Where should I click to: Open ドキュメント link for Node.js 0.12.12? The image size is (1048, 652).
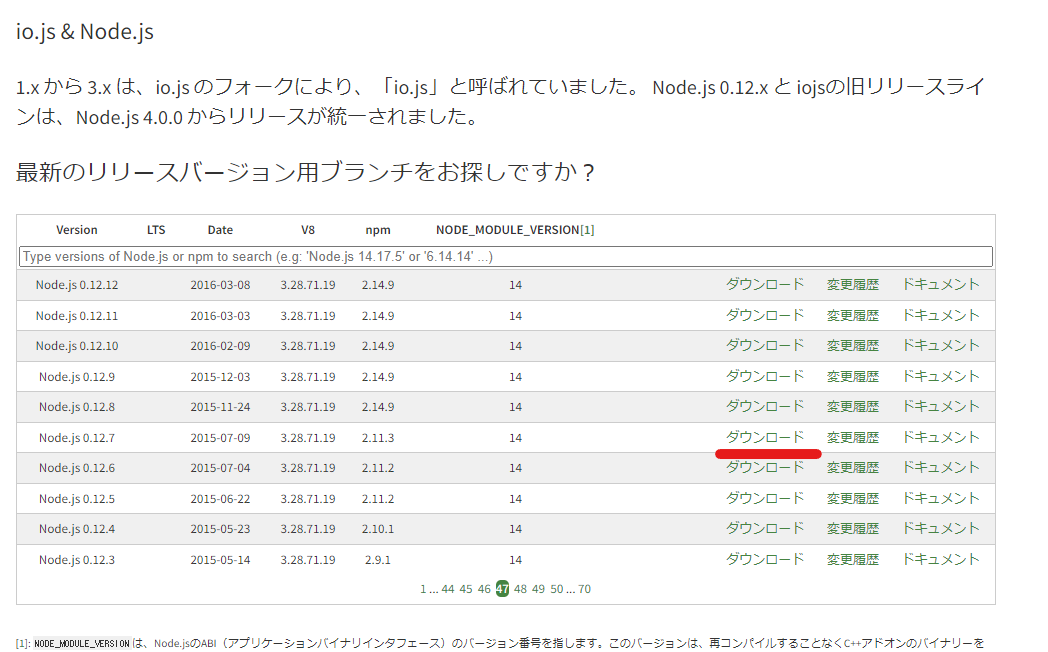pos(940,285)
